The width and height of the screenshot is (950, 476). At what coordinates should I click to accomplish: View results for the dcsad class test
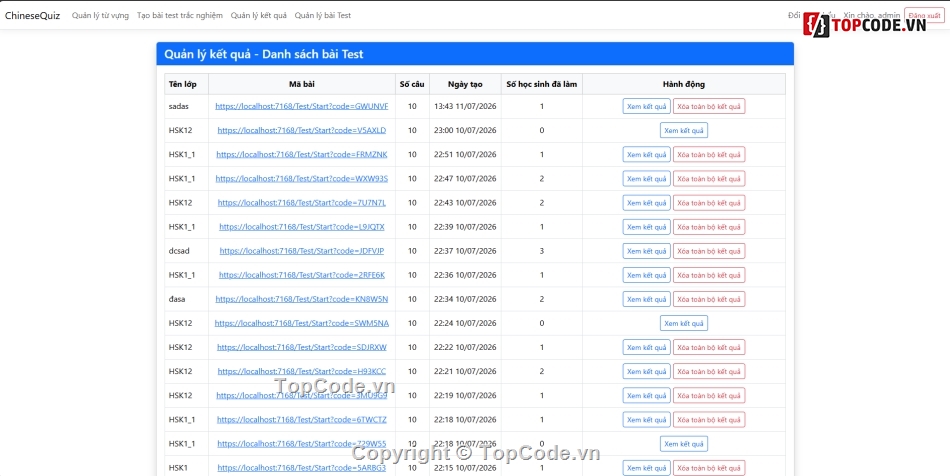coord(646,251)
